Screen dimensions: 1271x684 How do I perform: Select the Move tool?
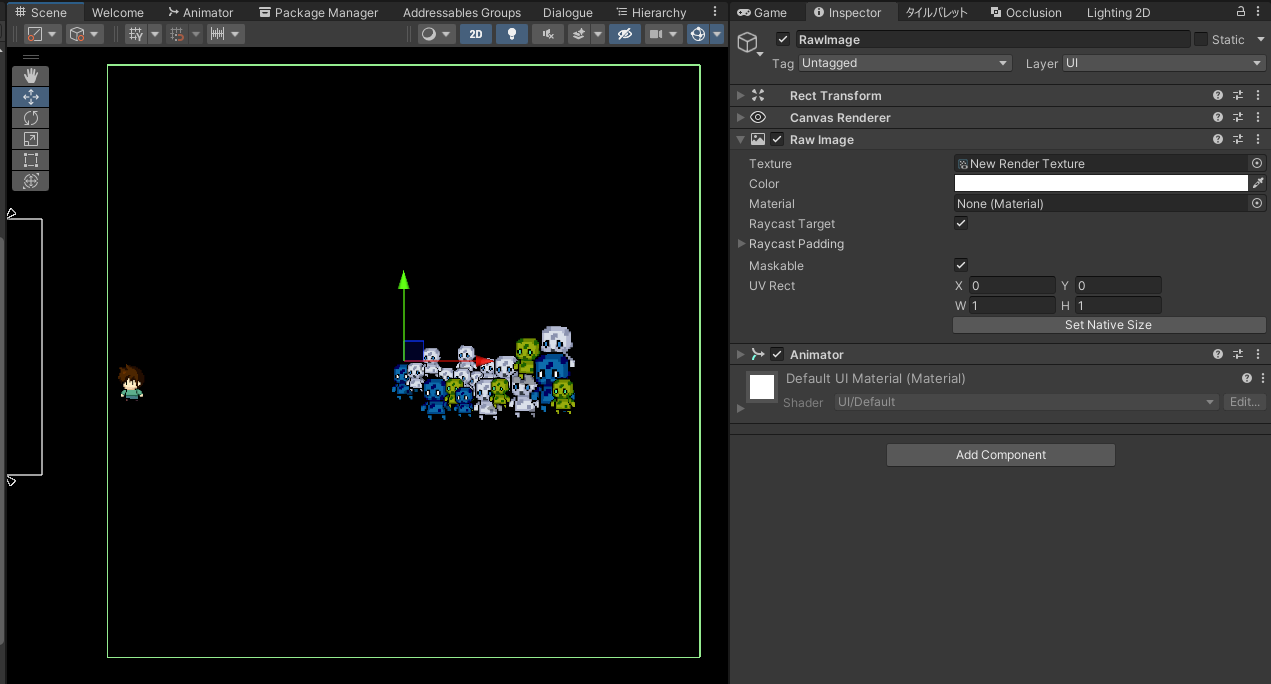(31, 97)
